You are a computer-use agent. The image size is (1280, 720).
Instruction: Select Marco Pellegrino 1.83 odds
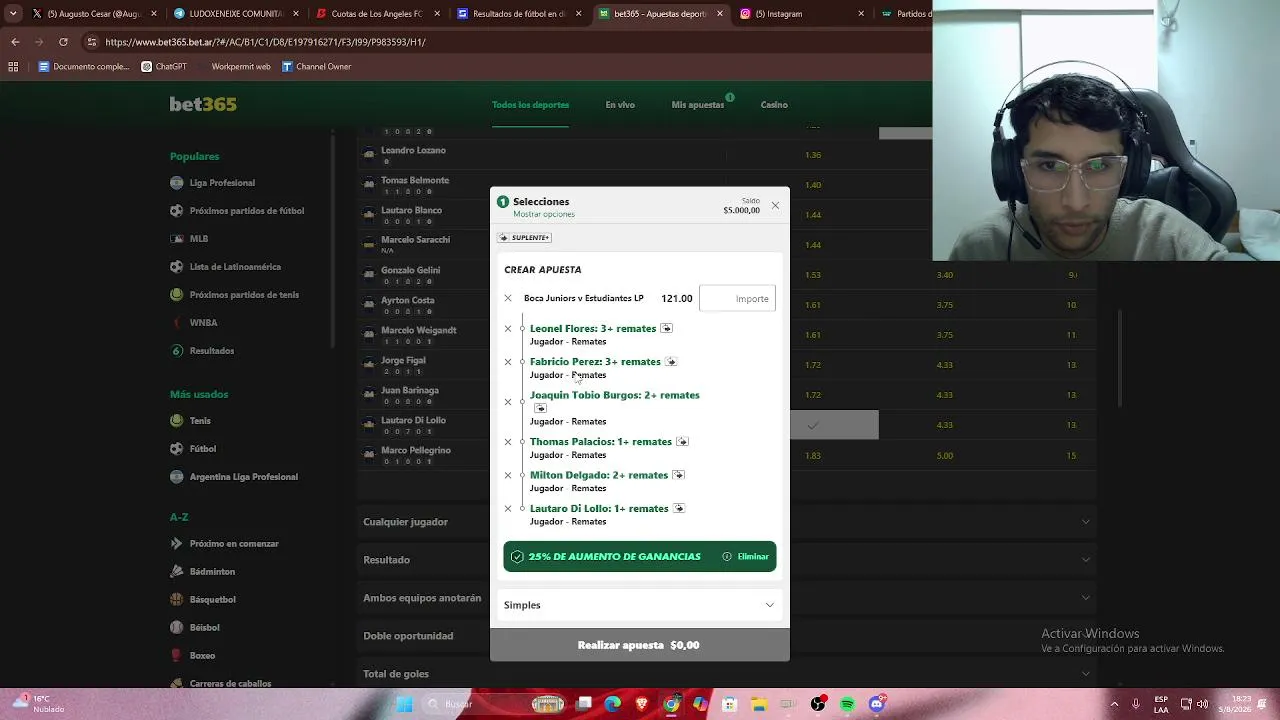pyautogui.click(x=813, y=455)
